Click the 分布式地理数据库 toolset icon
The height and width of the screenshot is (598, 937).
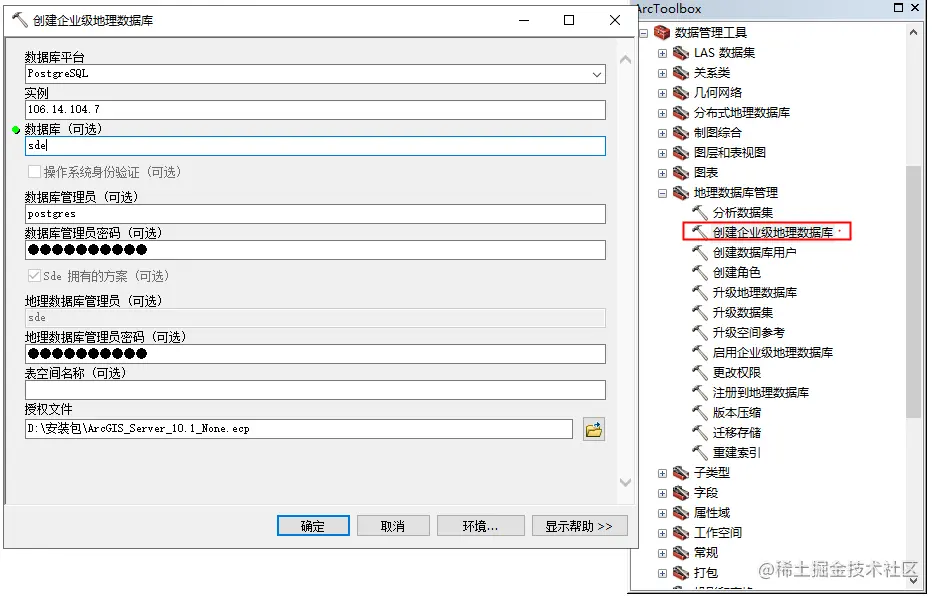coord(681,113)
